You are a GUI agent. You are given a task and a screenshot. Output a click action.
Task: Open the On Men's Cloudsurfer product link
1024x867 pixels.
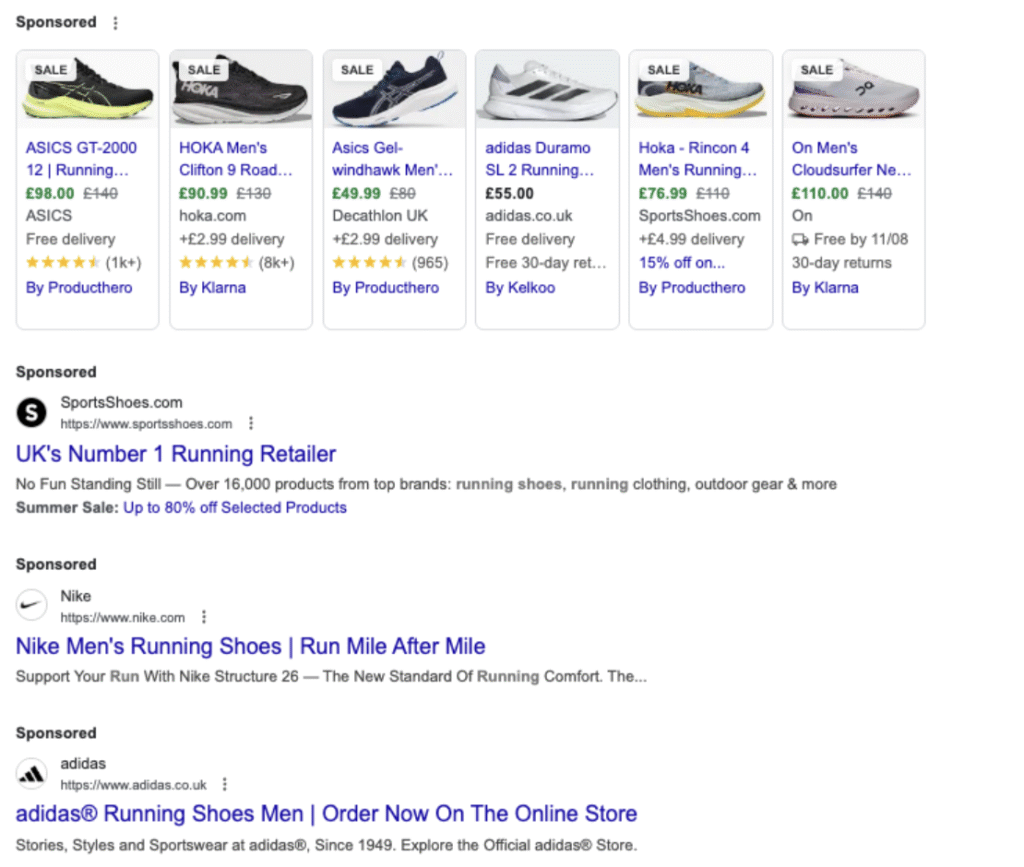pos(852,159)
